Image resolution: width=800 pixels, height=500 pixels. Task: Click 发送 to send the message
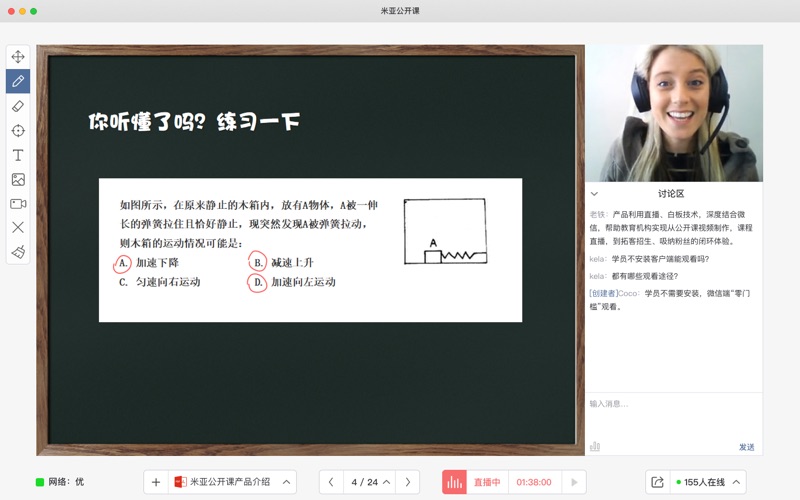point(746,447)
